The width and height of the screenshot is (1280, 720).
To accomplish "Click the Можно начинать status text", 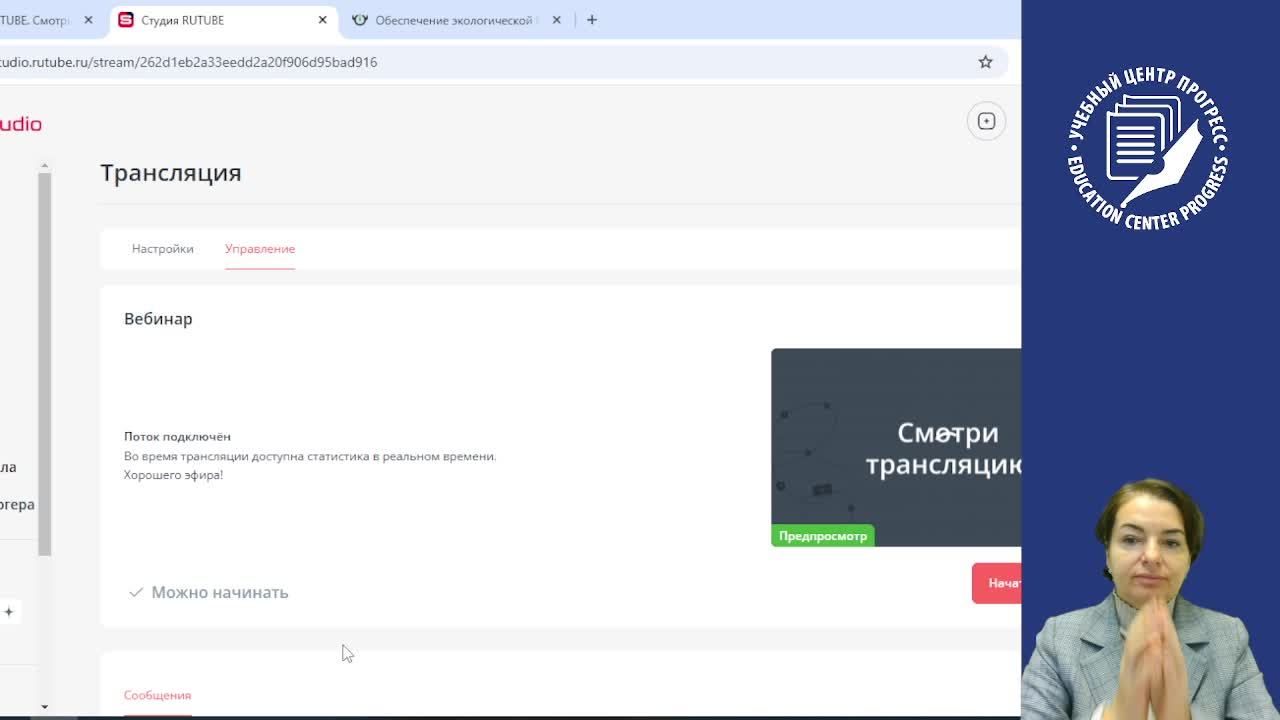I will 220,593.
